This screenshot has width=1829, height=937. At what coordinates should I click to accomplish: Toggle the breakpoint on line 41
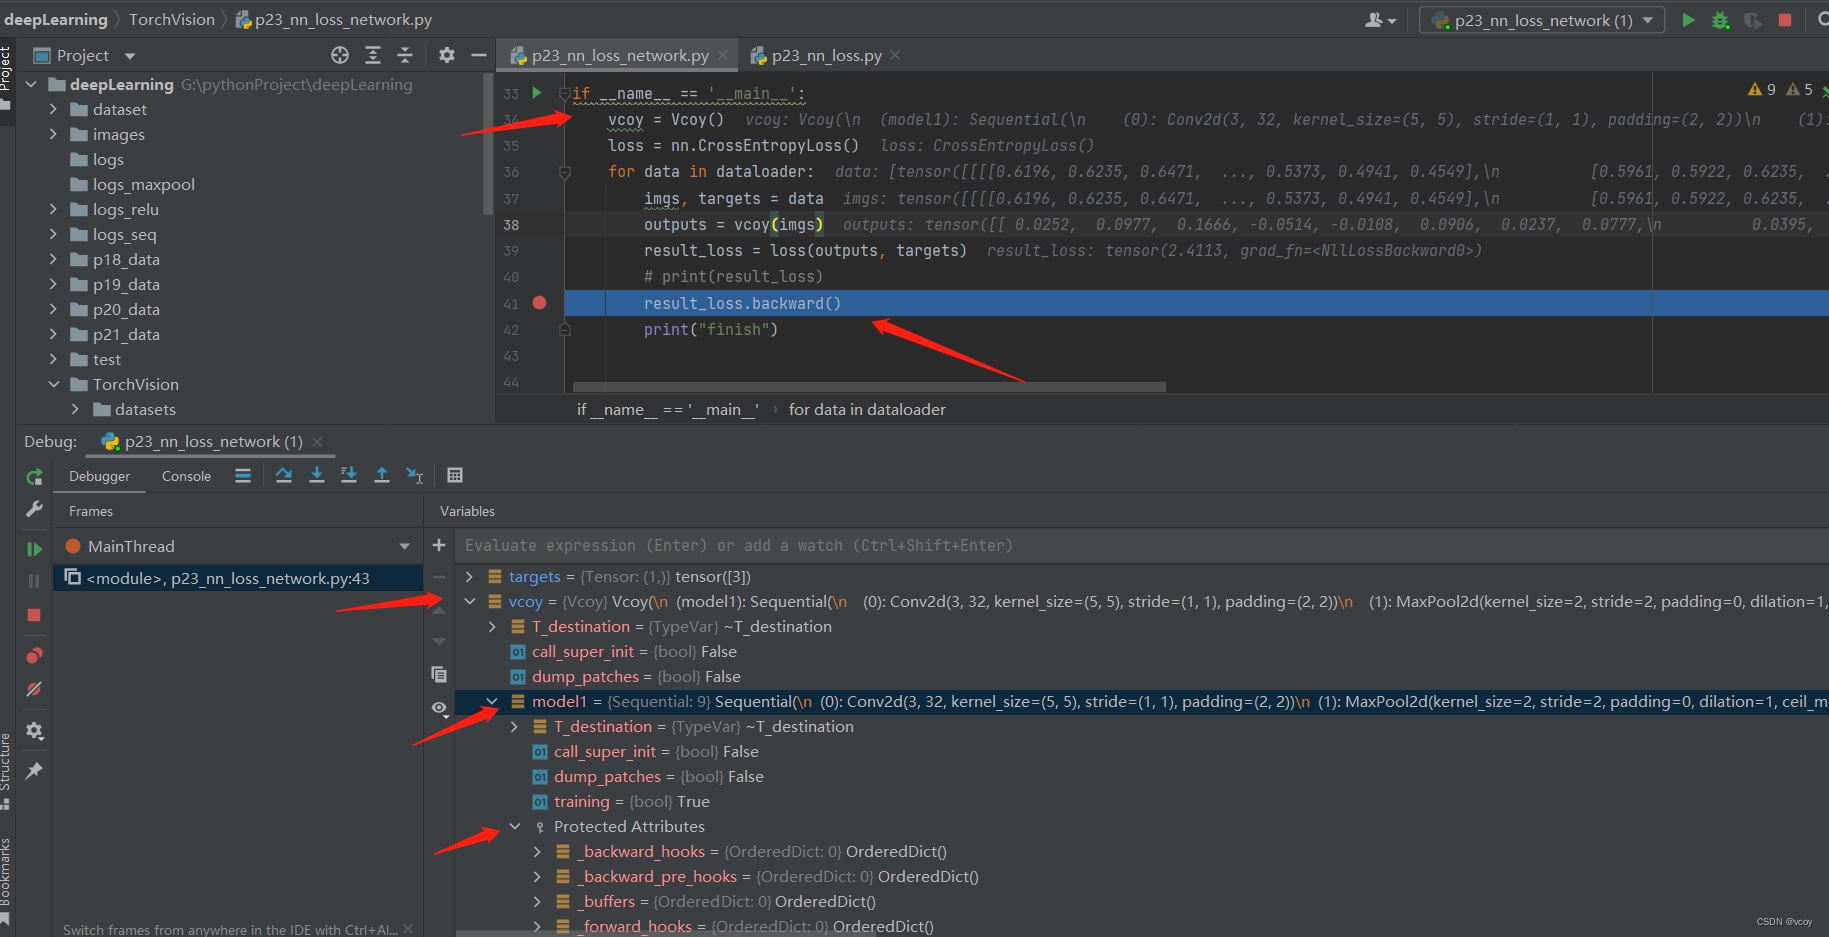tap(540, 303)
